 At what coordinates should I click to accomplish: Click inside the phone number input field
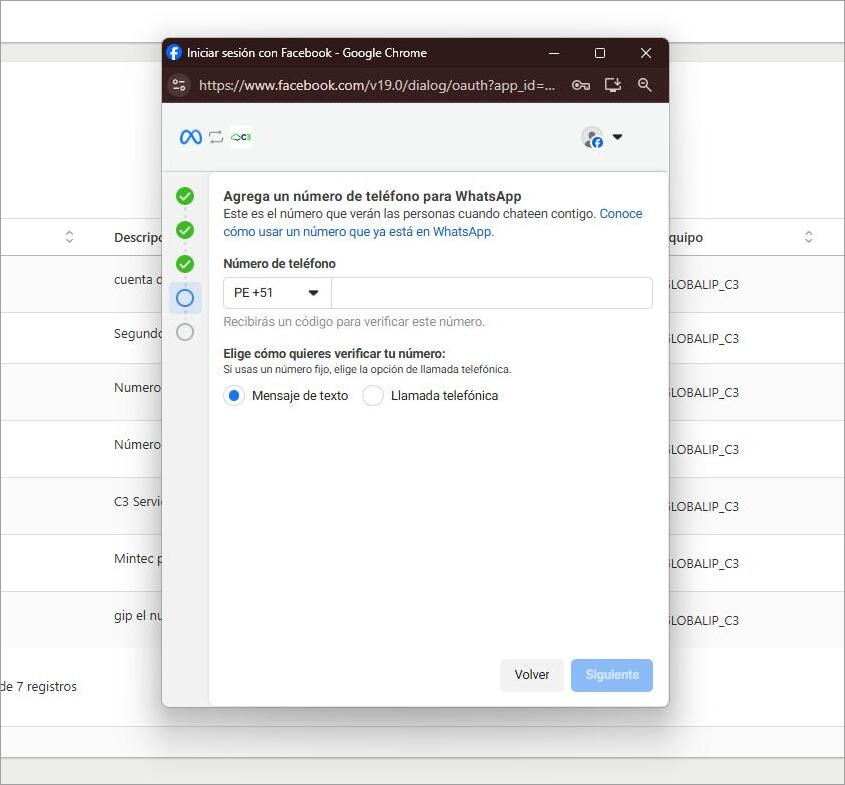(x=490, y=292)
